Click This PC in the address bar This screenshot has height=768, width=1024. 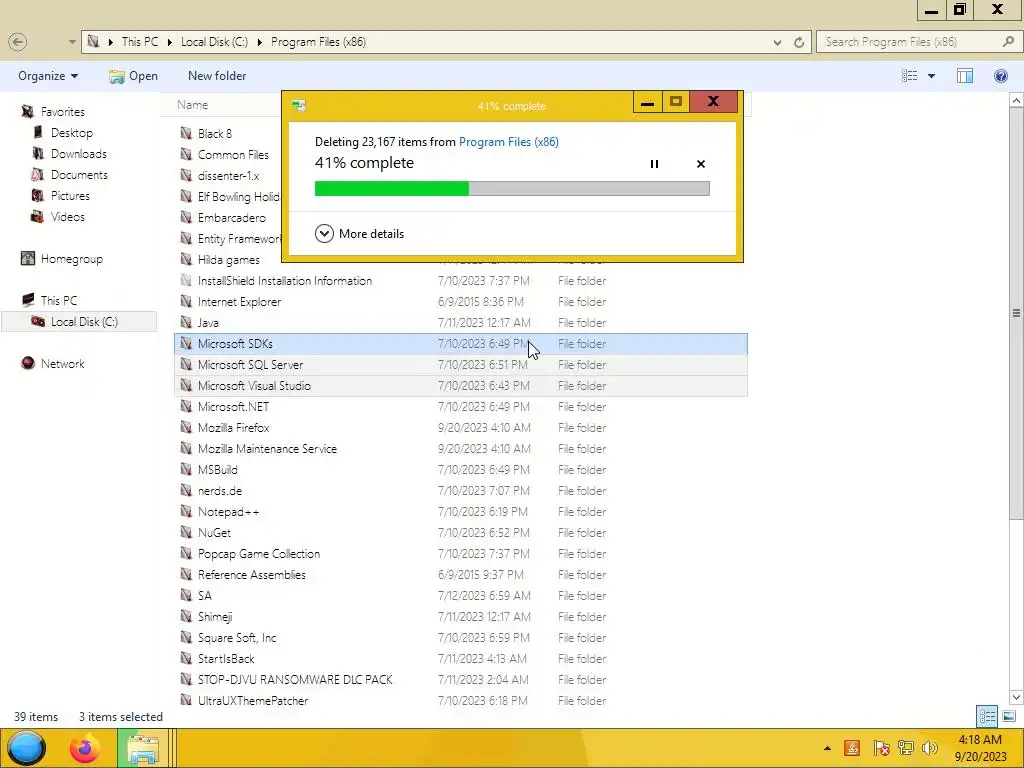(x=140, y=42)
